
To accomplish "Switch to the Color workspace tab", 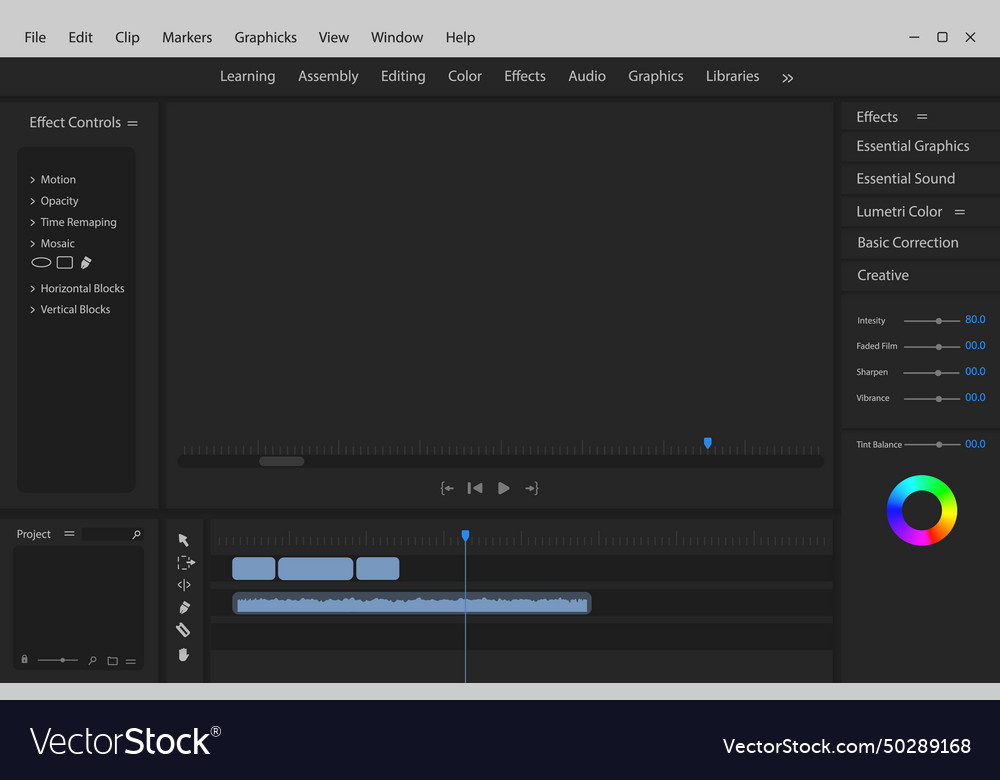I will [x=465, y=76].
